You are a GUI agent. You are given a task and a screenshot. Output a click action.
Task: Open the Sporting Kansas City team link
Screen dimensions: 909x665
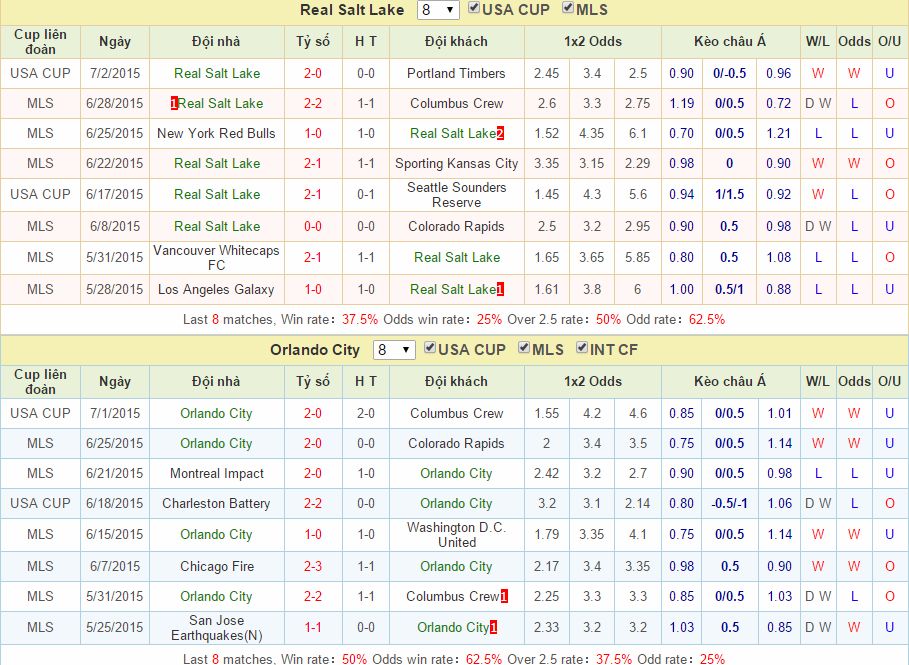tap(456, 164)
